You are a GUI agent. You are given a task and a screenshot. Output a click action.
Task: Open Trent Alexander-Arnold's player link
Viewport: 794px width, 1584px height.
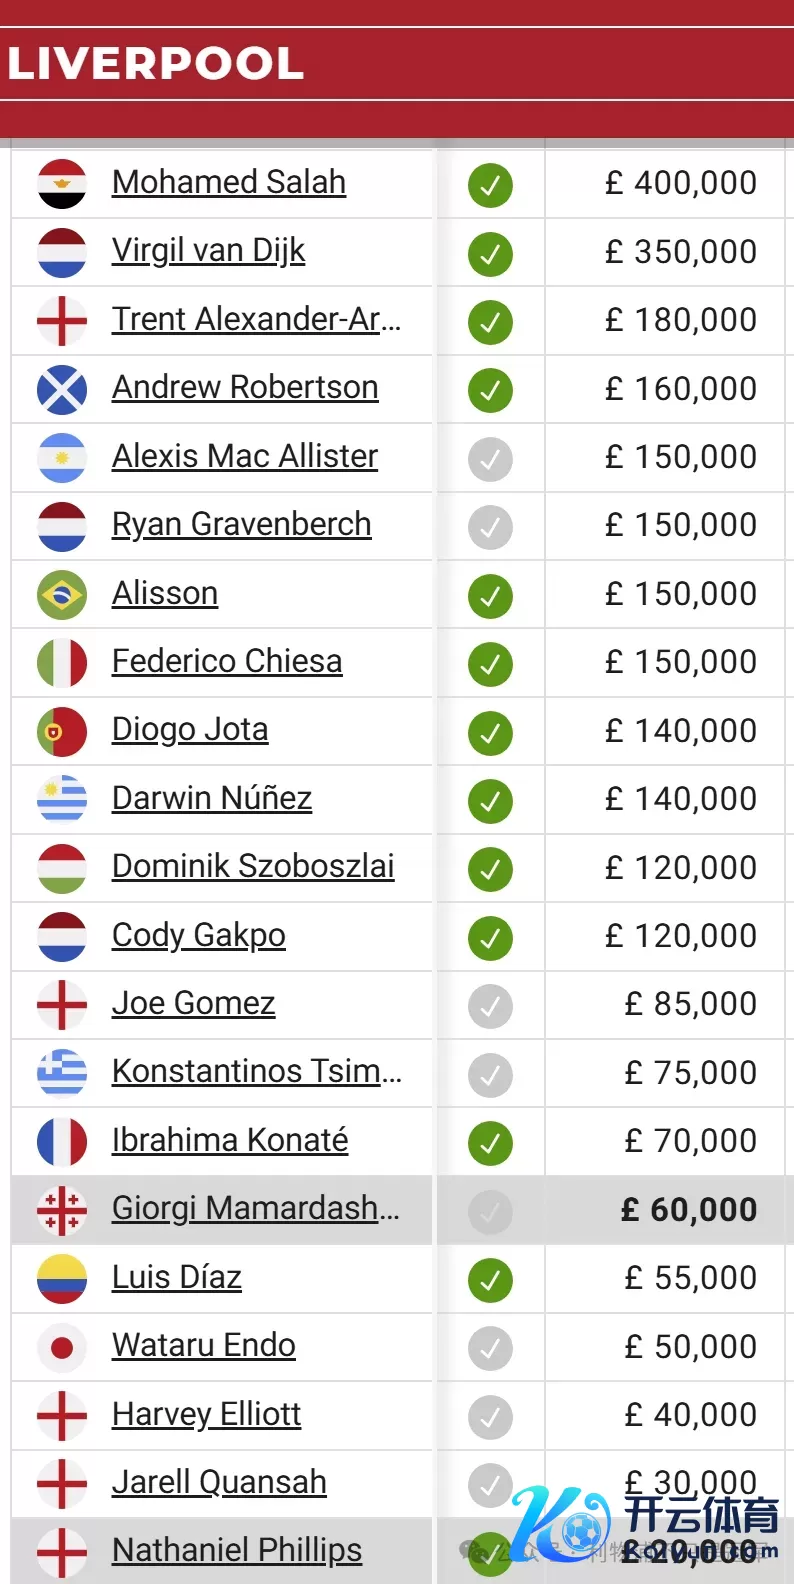coord(256,319)
